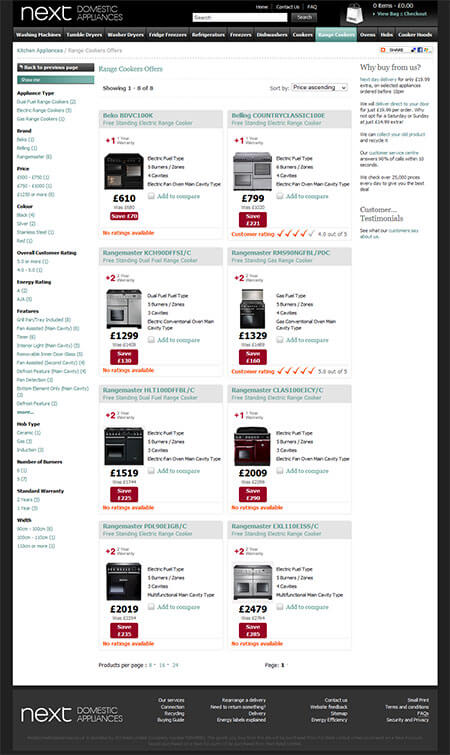Click the Next Domestic Appliances header logo
The image size is (450, 755).
(71, 13)
